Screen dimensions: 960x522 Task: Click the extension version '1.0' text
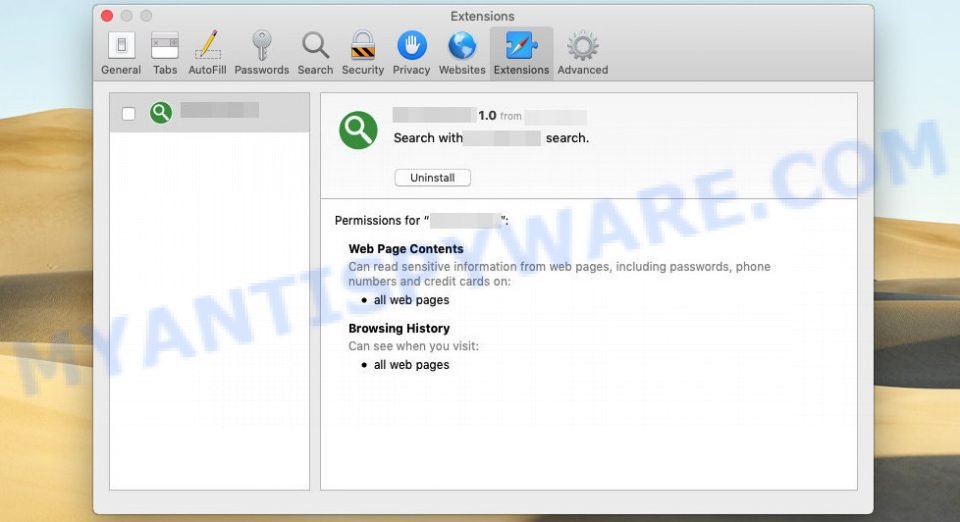coord(487,115)
